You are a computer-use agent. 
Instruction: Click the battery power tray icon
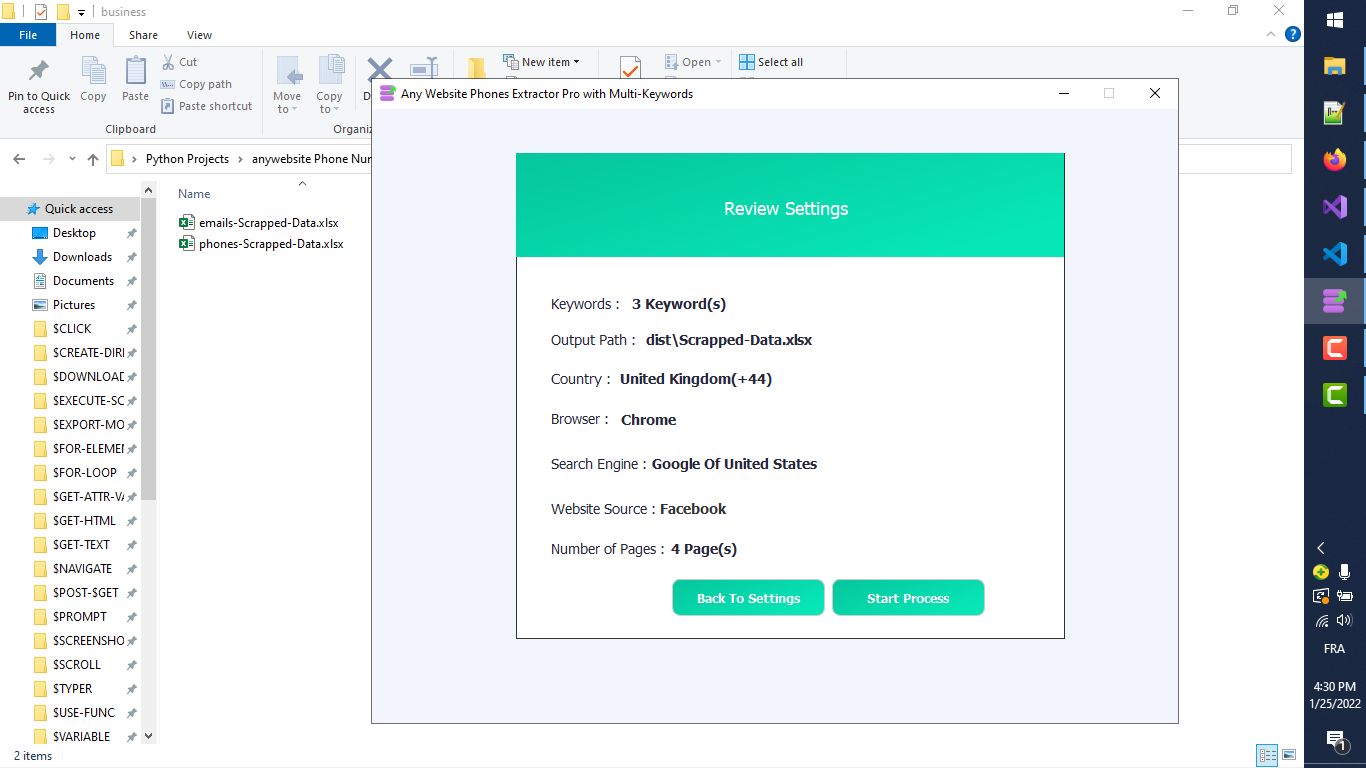click(1345, 596)
